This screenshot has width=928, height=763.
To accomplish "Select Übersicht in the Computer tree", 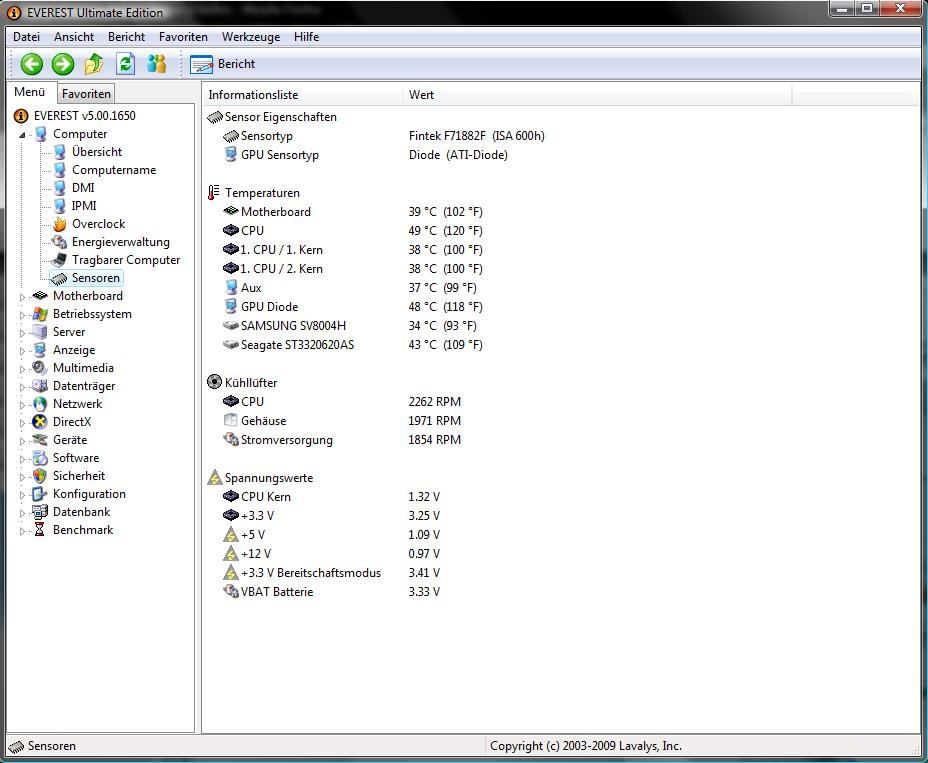I will (x=96, y=152).
